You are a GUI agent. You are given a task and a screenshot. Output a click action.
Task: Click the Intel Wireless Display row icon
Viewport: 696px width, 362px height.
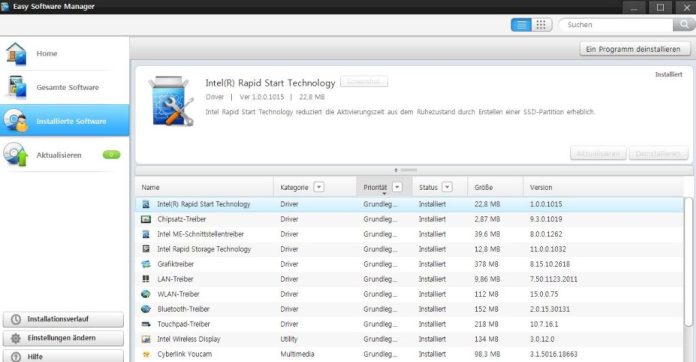click(x=146, y=339)
